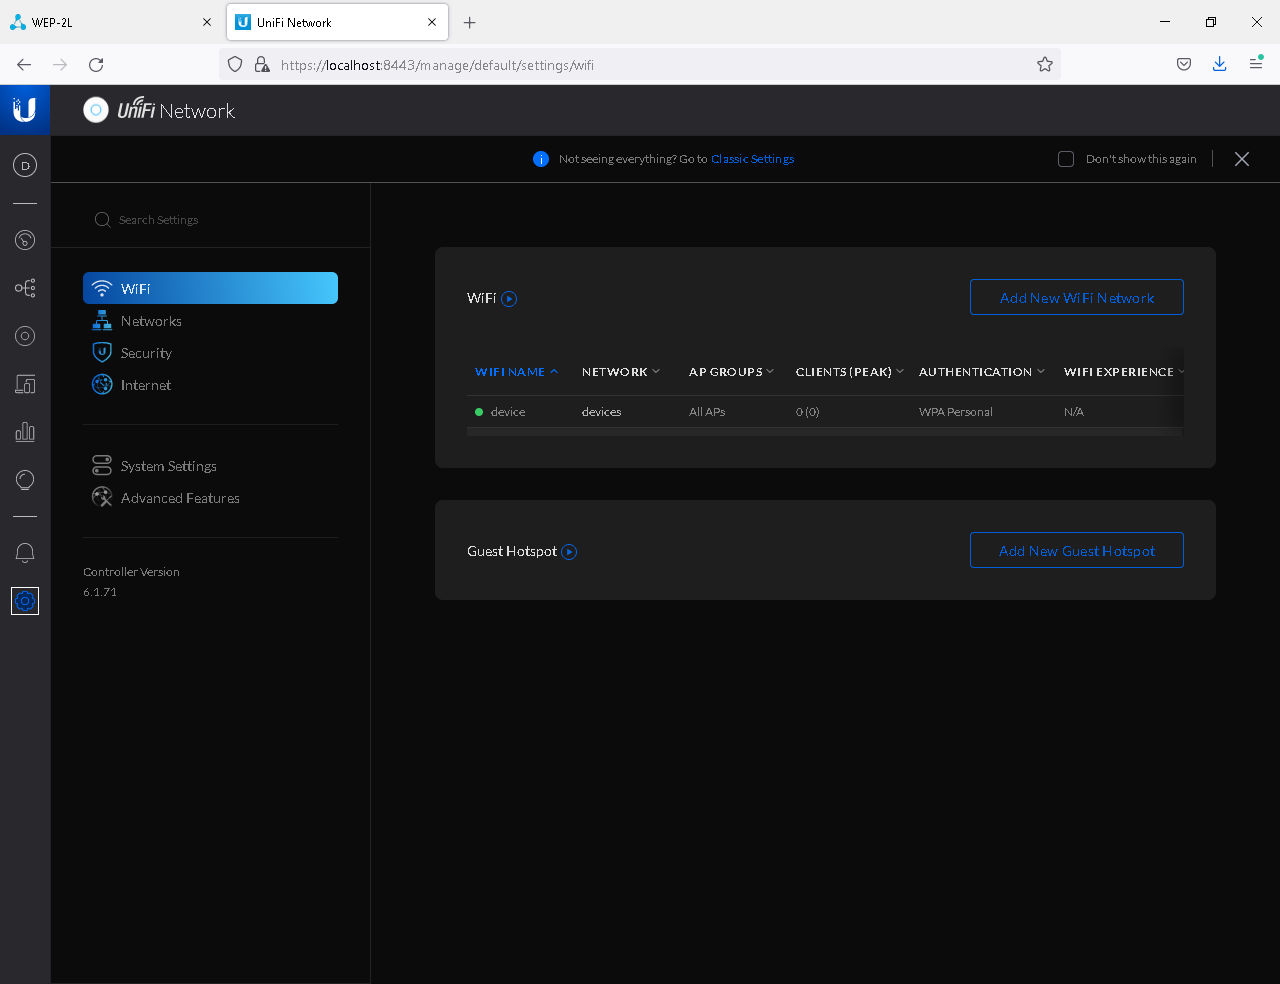The height and width of the screenshot is (984, 1280).
Task: Play the Guest Hotspot help video icon
Action: 569,552
